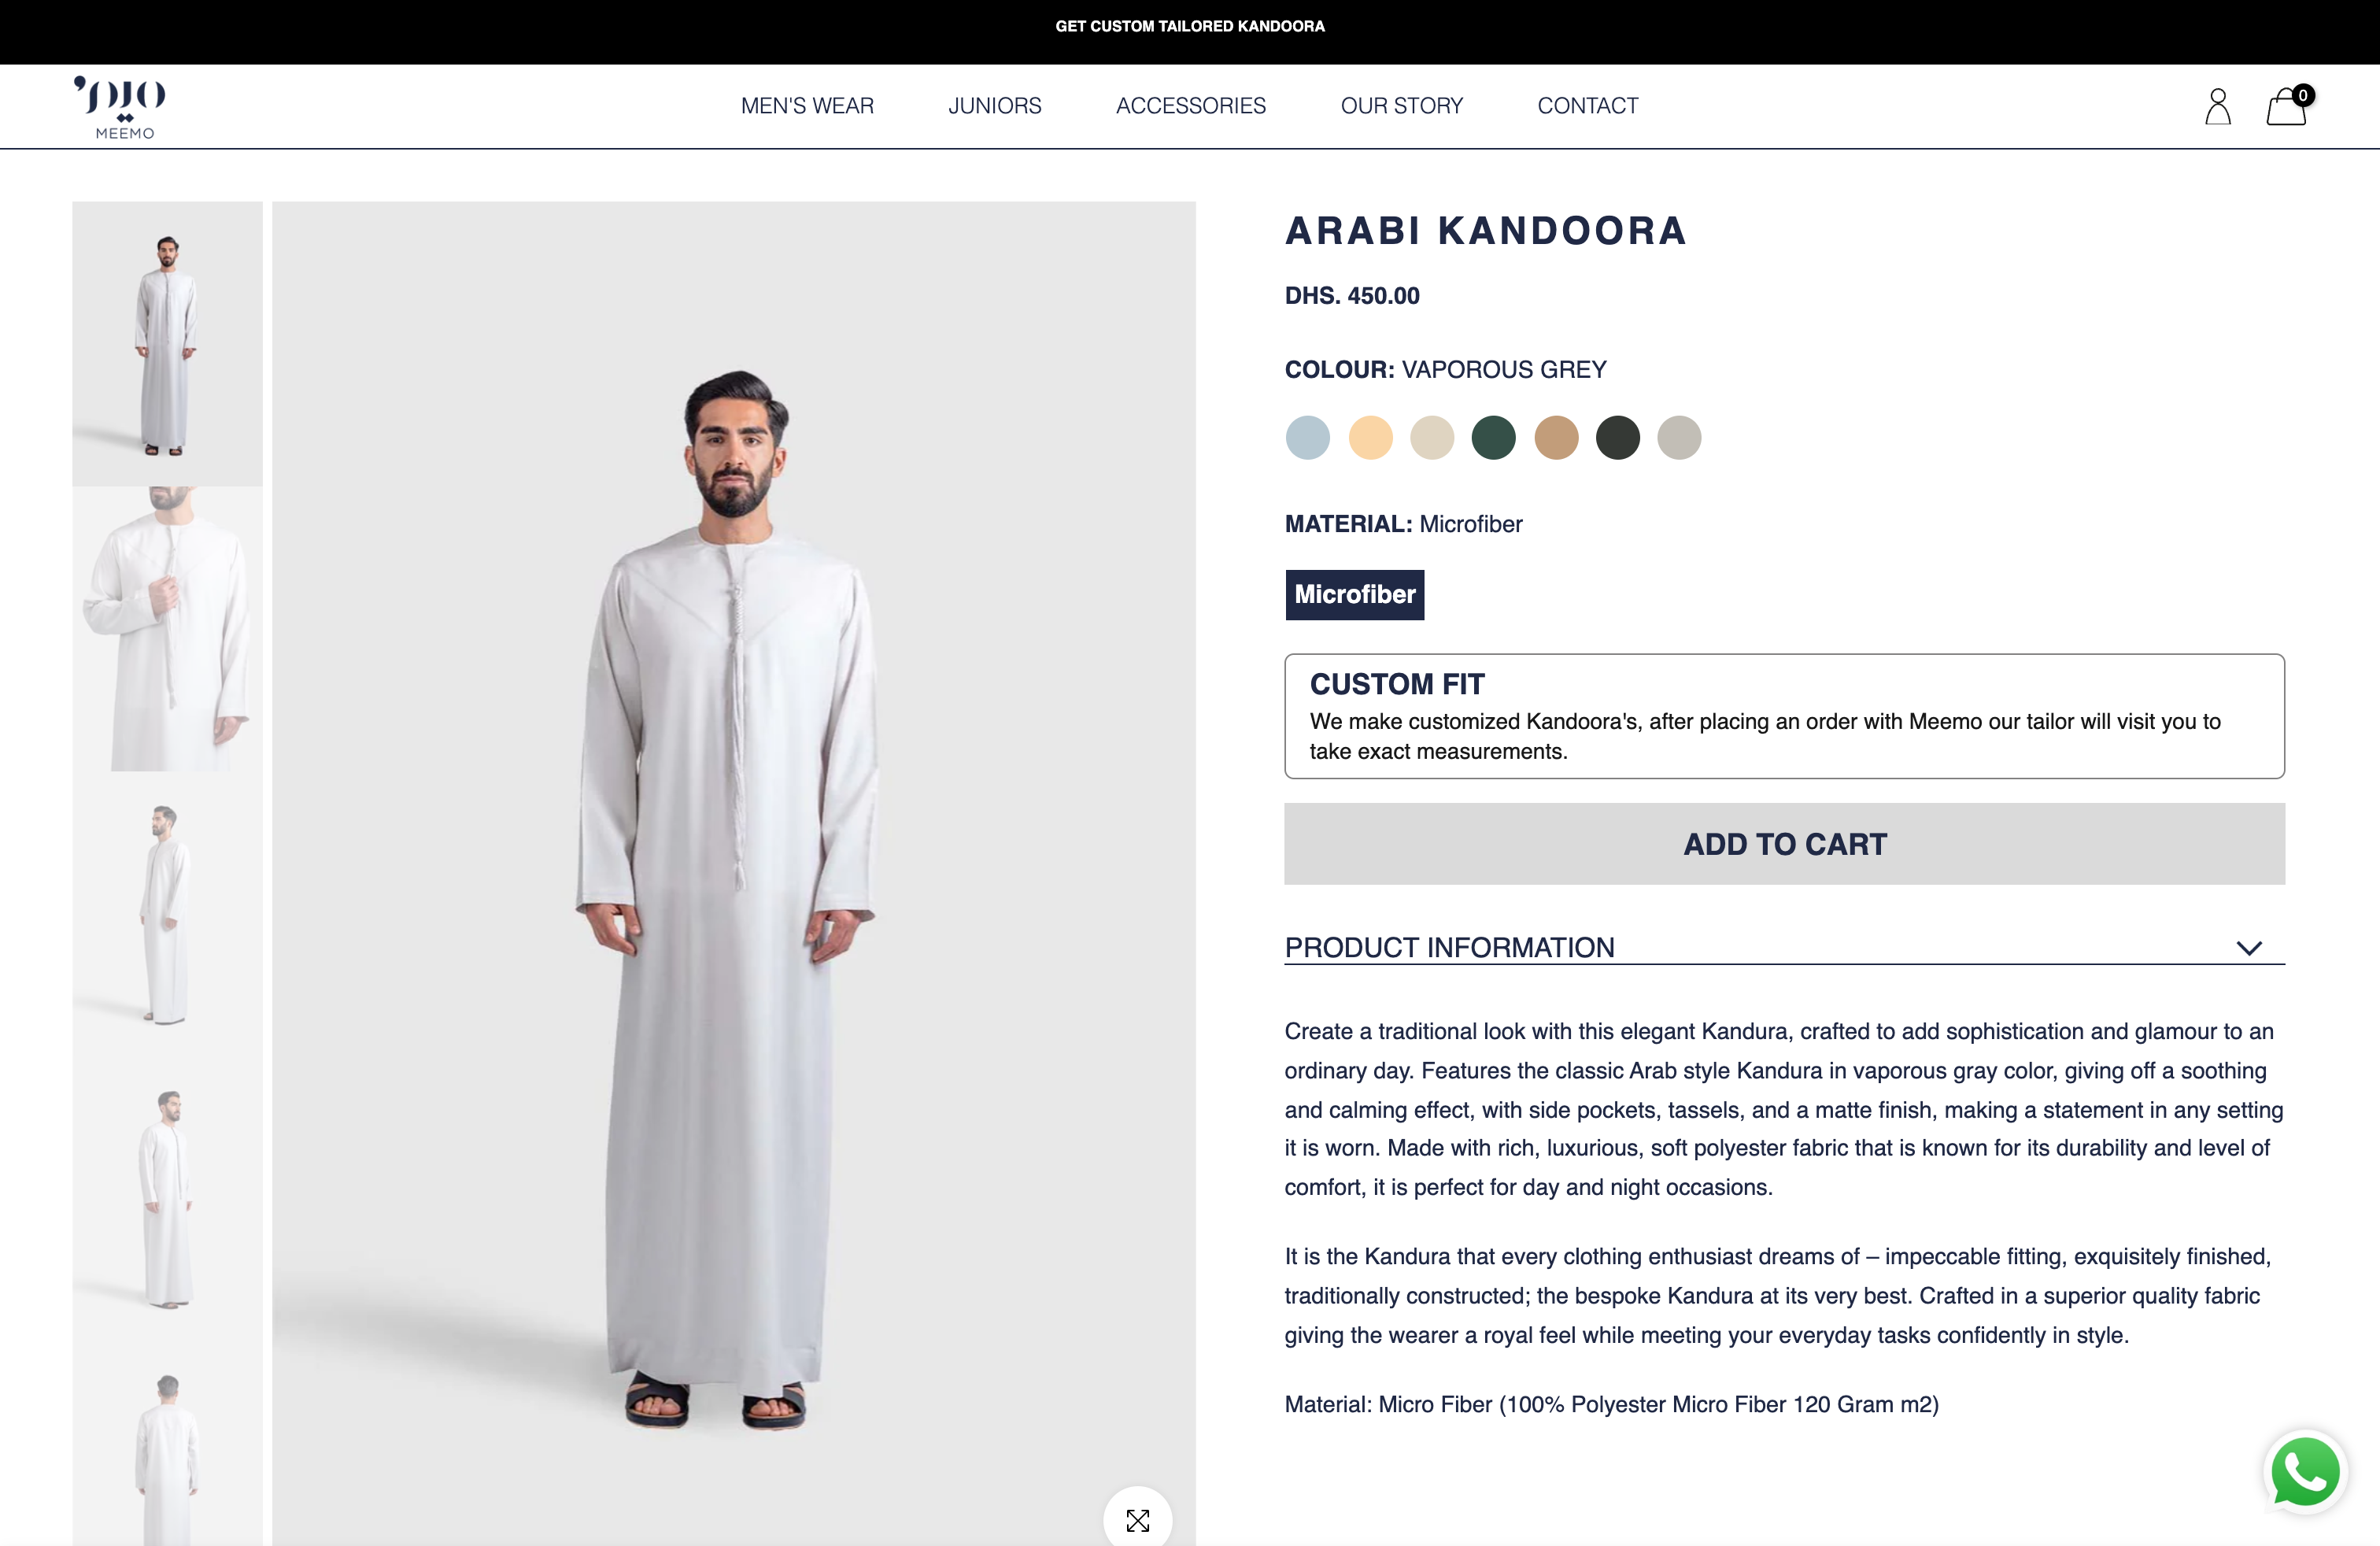
Task: Open the shopping bag cart icon
Action: point(2286,106)
